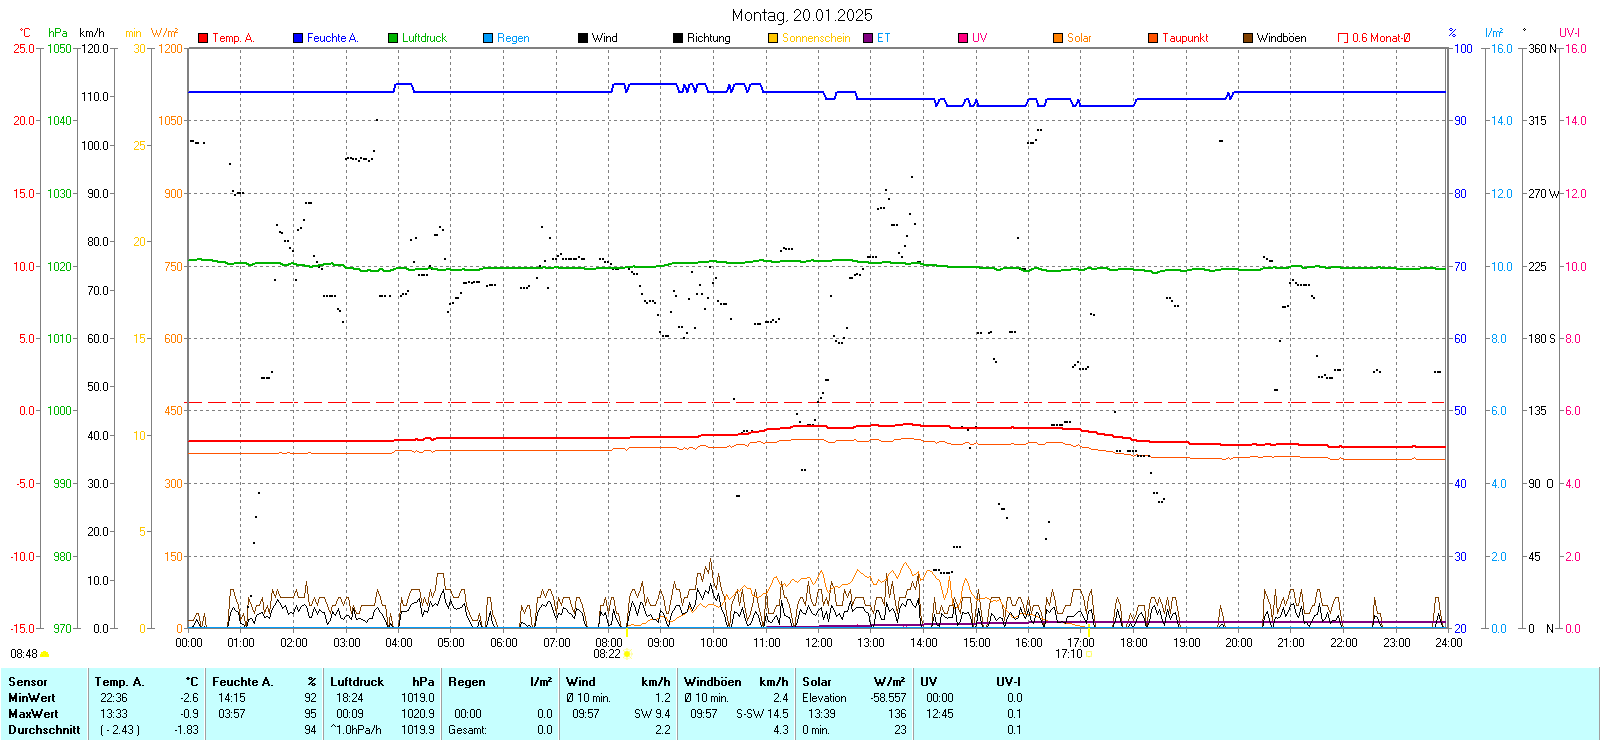Viewport: 1600px width, 740px height.
Task: Click the pink UV legend square
Action: click(963, 38)
